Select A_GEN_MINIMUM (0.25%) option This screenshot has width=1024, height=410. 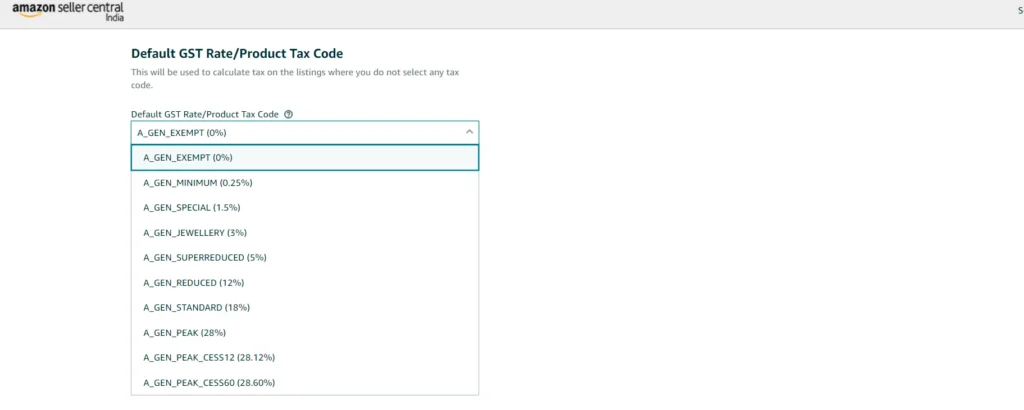(x=197, y=183)
